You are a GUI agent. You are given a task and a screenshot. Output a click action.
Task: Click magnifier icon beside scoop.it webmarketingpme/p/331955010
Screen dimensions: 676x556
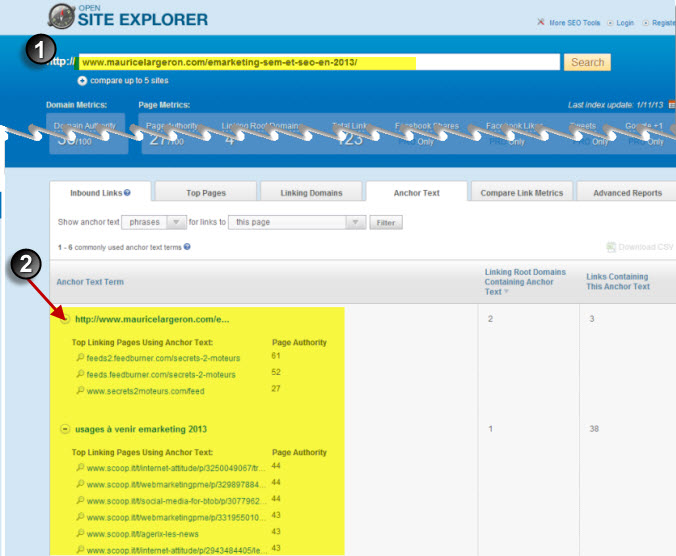(x=80, y=516)
